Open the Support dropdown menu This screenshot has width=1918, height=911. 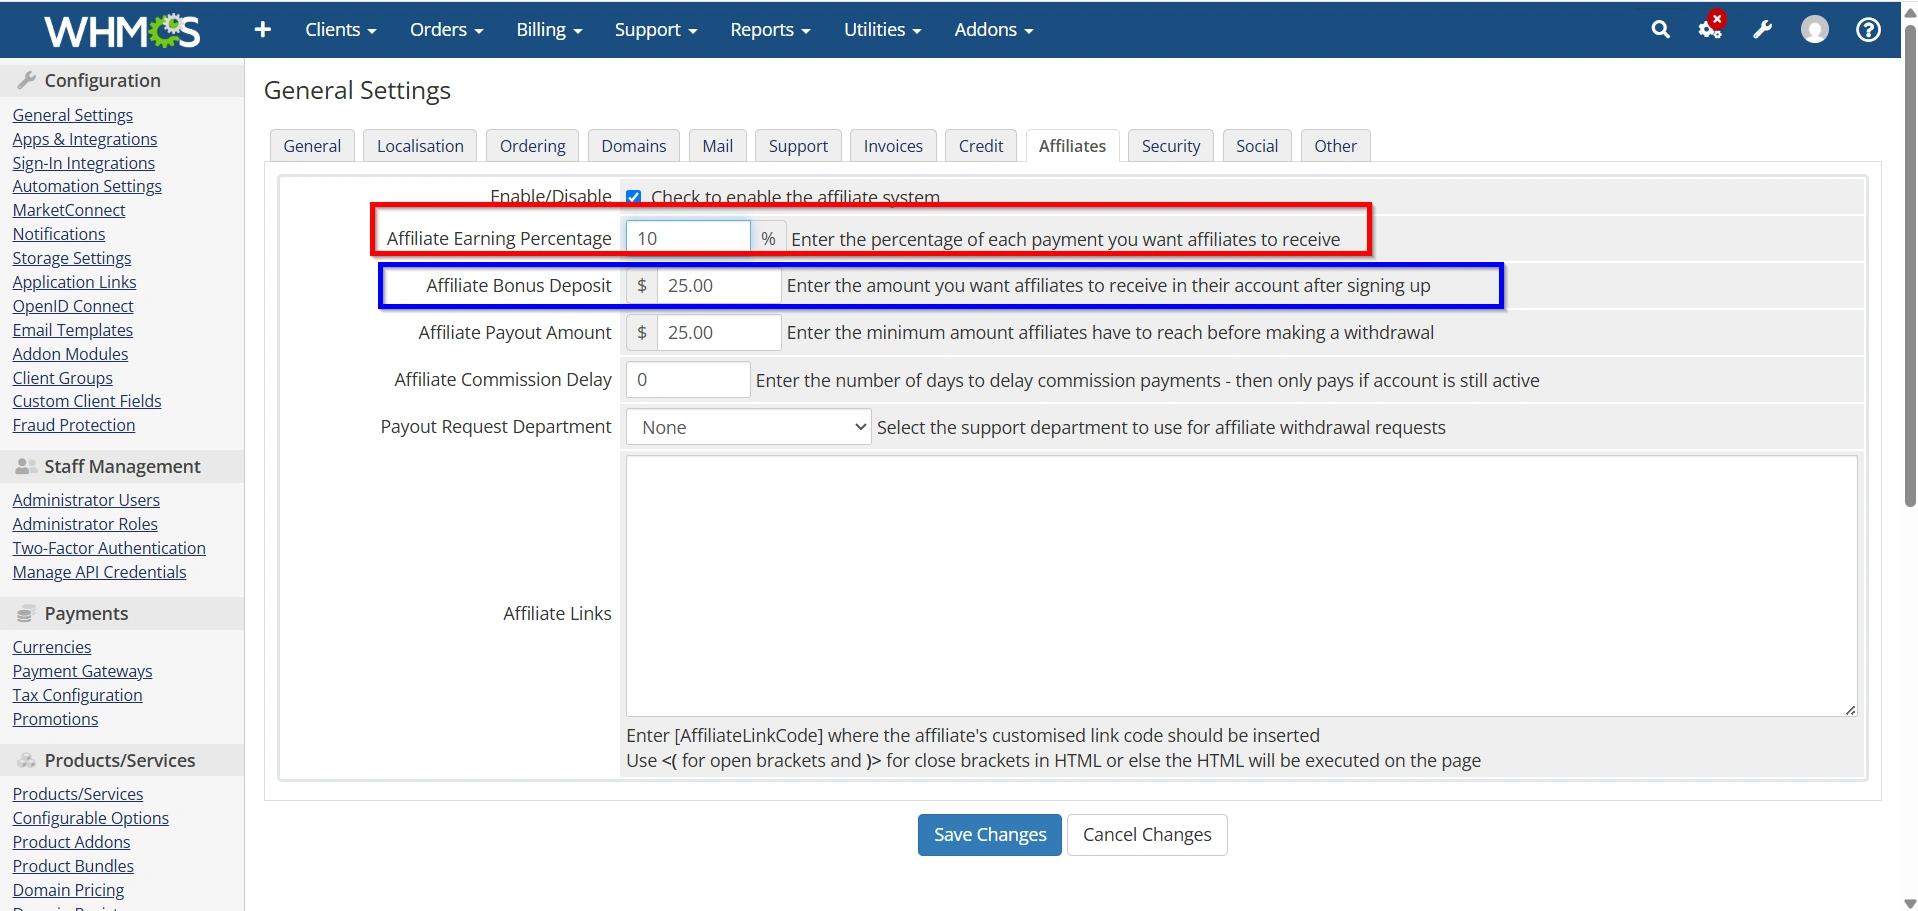(x=656, y=30)
